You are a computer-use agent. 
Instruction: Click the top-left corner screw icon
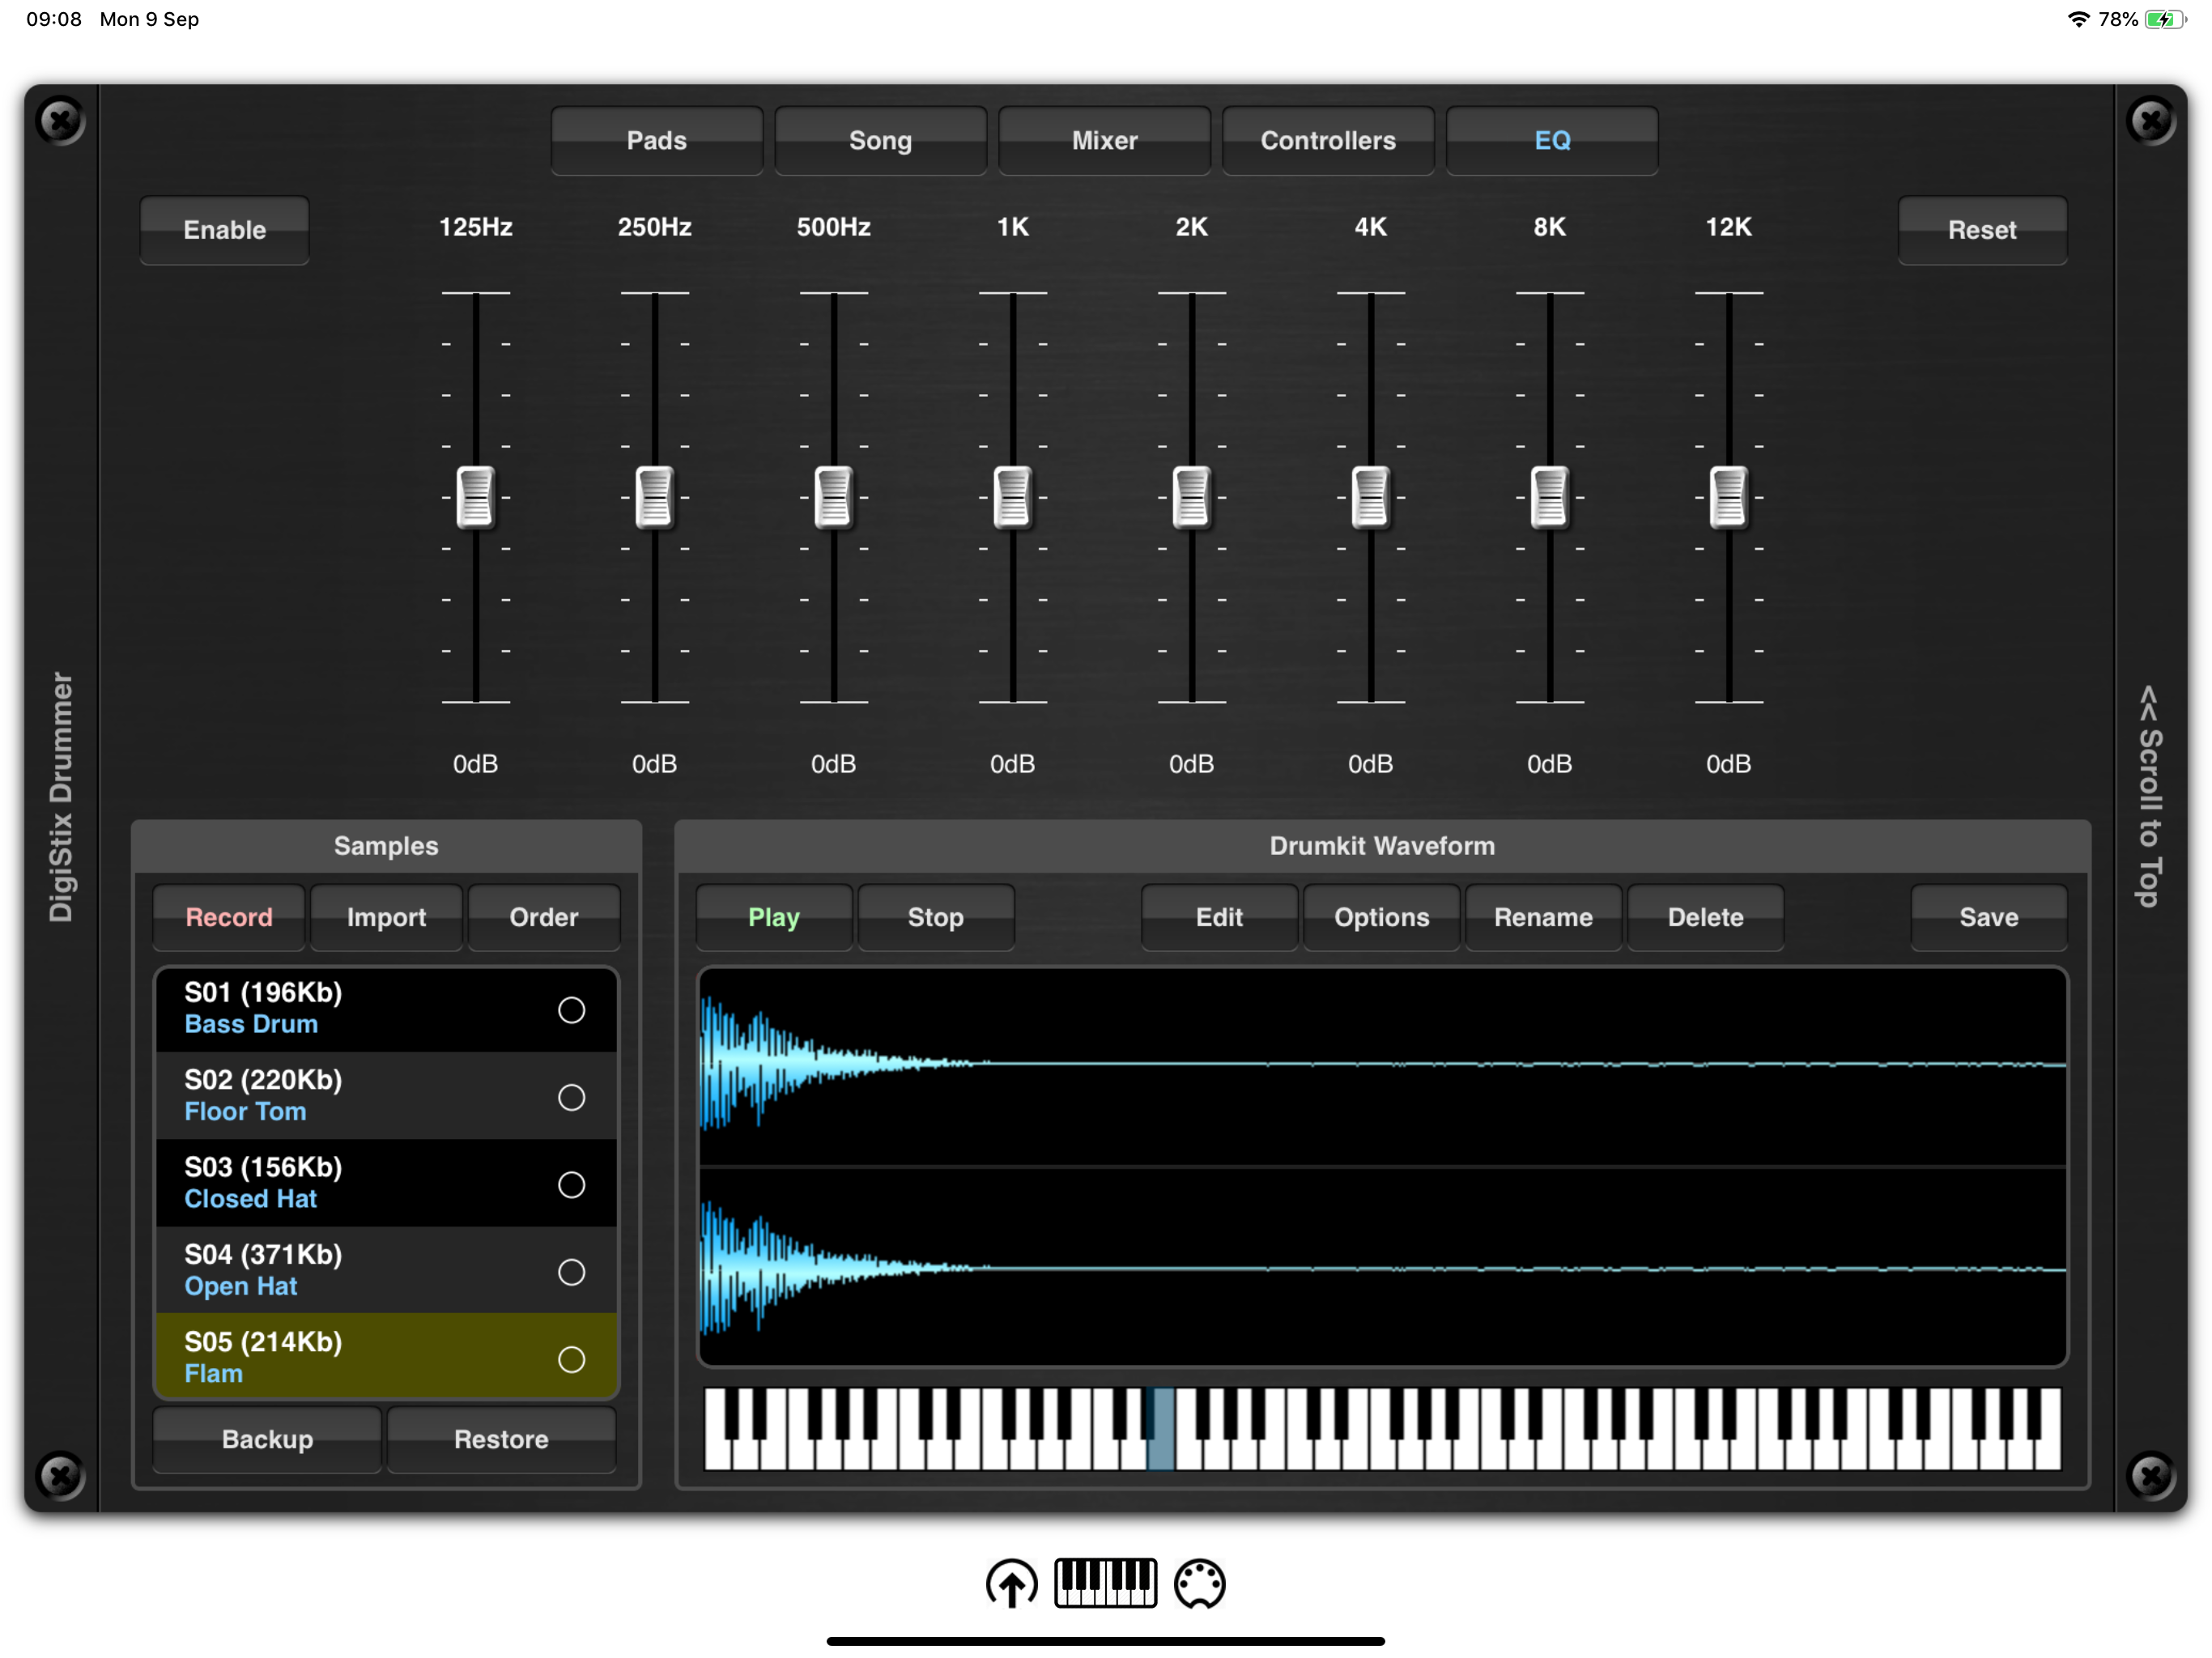tap(61, 122)
